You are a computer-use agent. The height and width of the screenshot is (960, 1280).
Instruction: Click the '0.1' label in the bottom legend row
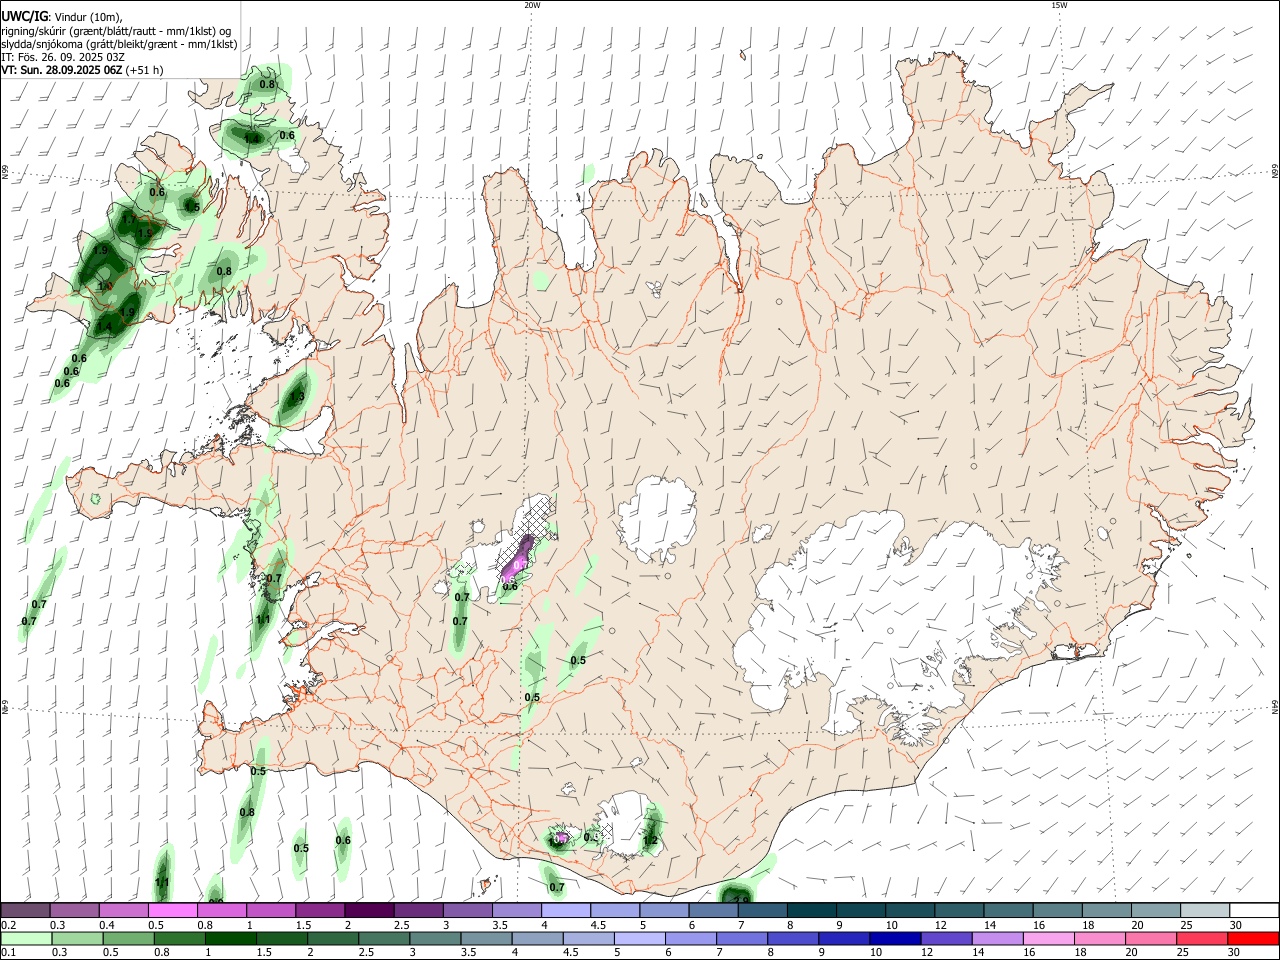pos(9,952)
